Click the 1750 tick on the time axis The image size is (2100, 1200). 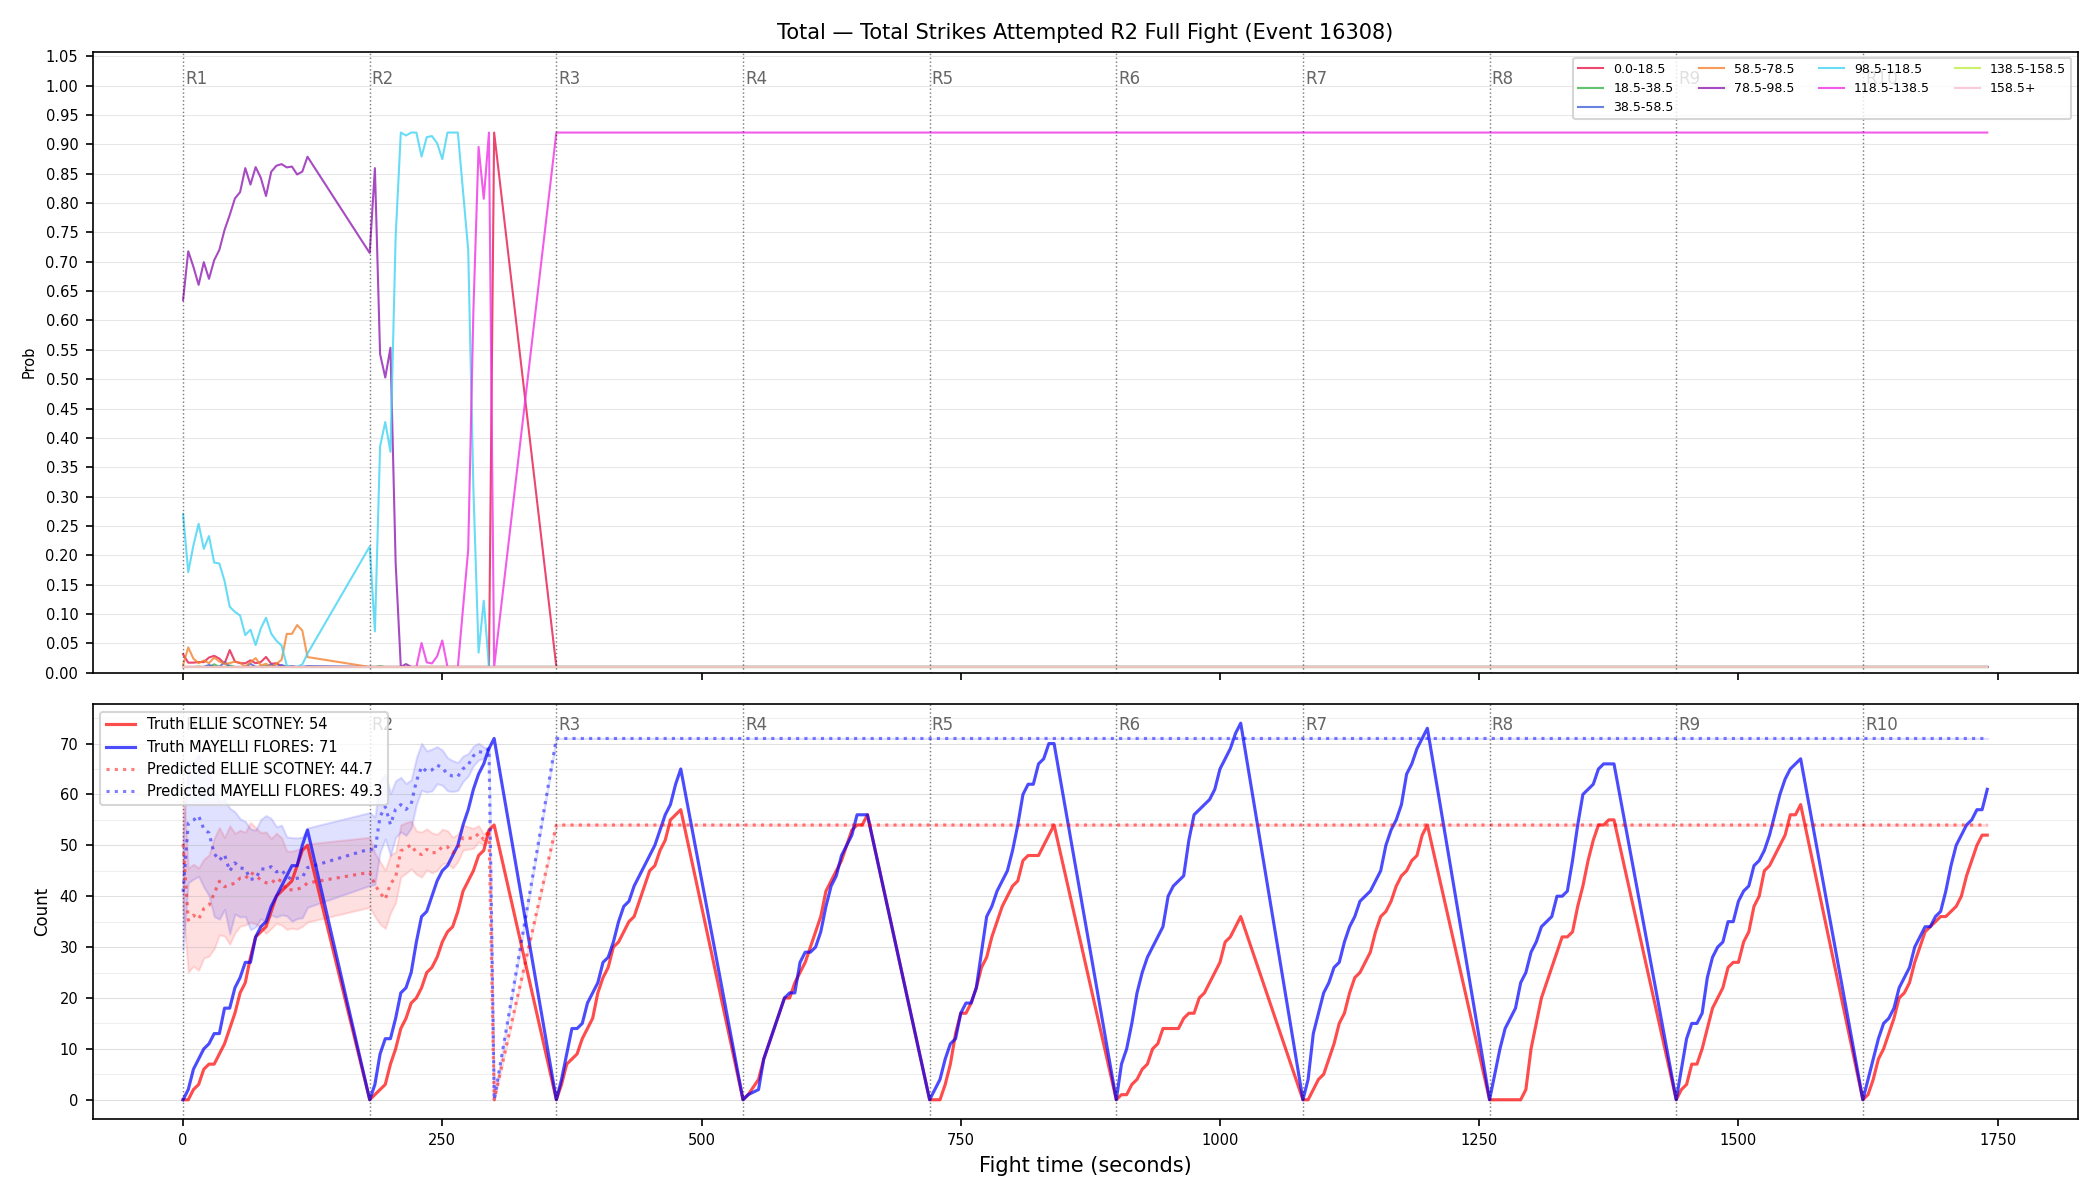(1998, 1139)
